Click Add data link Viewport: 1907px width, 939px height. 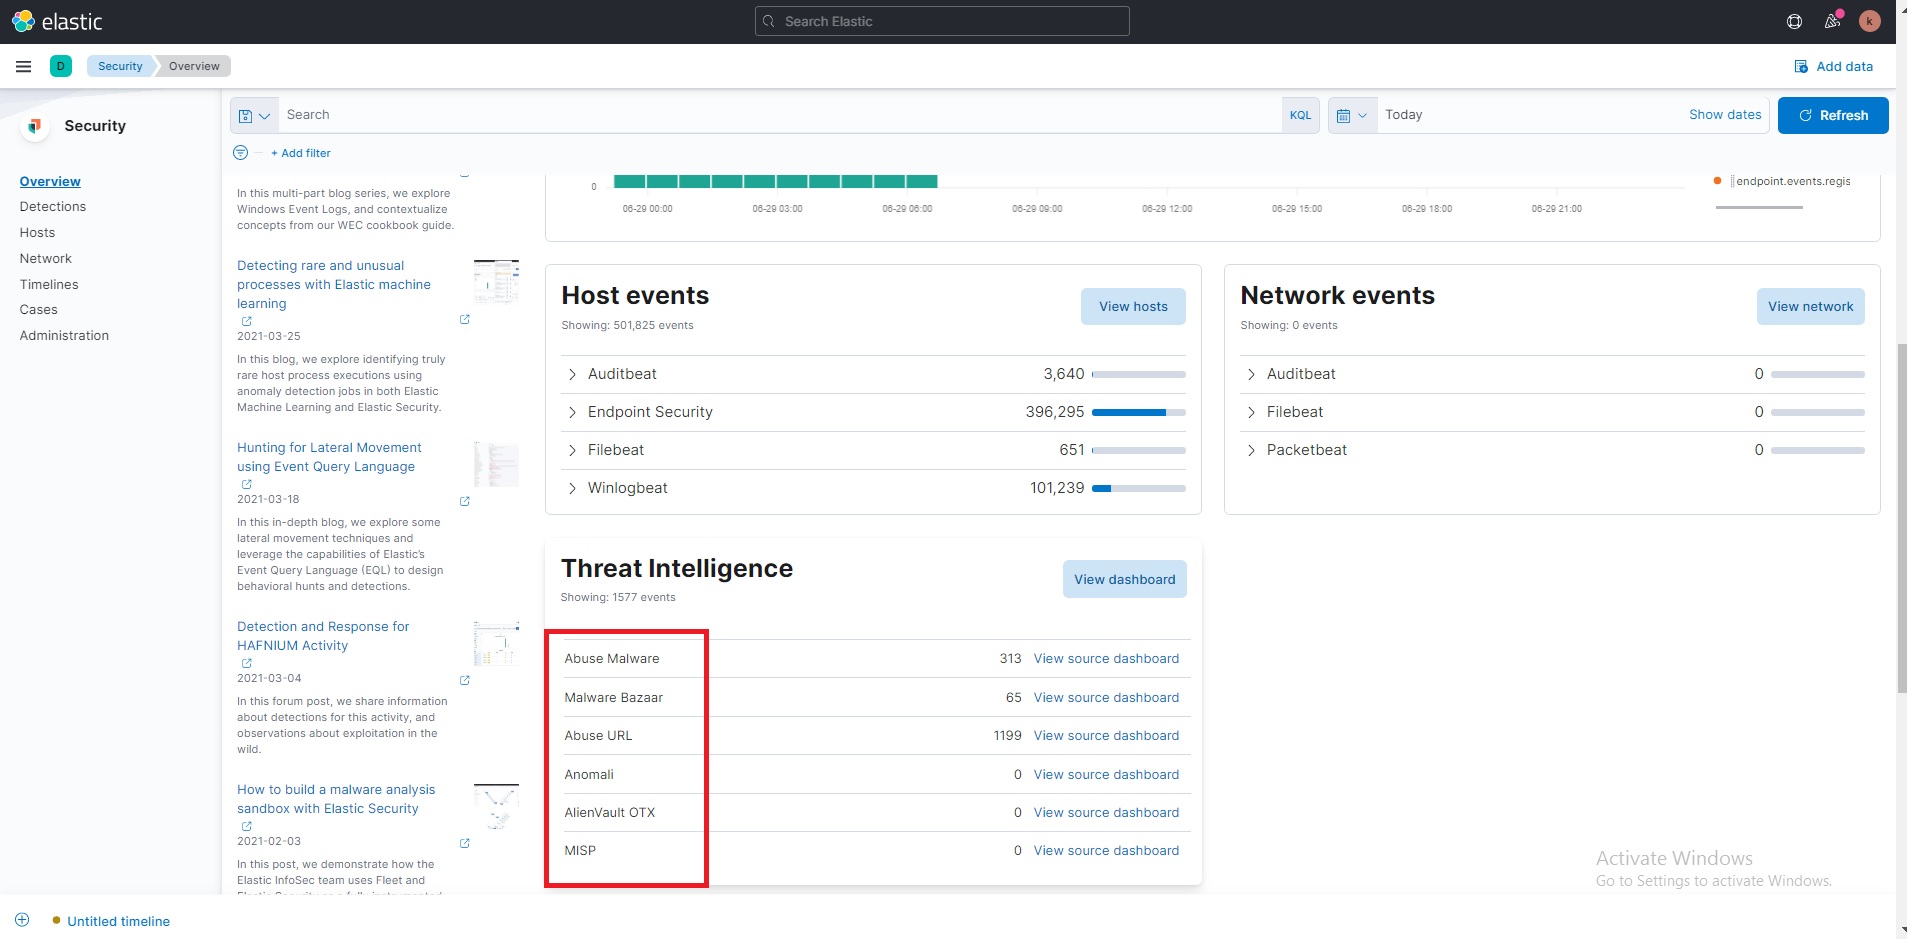1834,66
